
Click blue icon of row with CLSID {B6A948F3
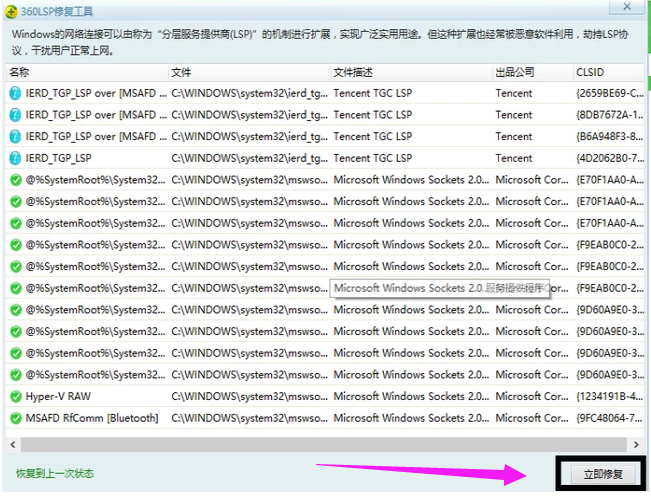pos(15,136)
